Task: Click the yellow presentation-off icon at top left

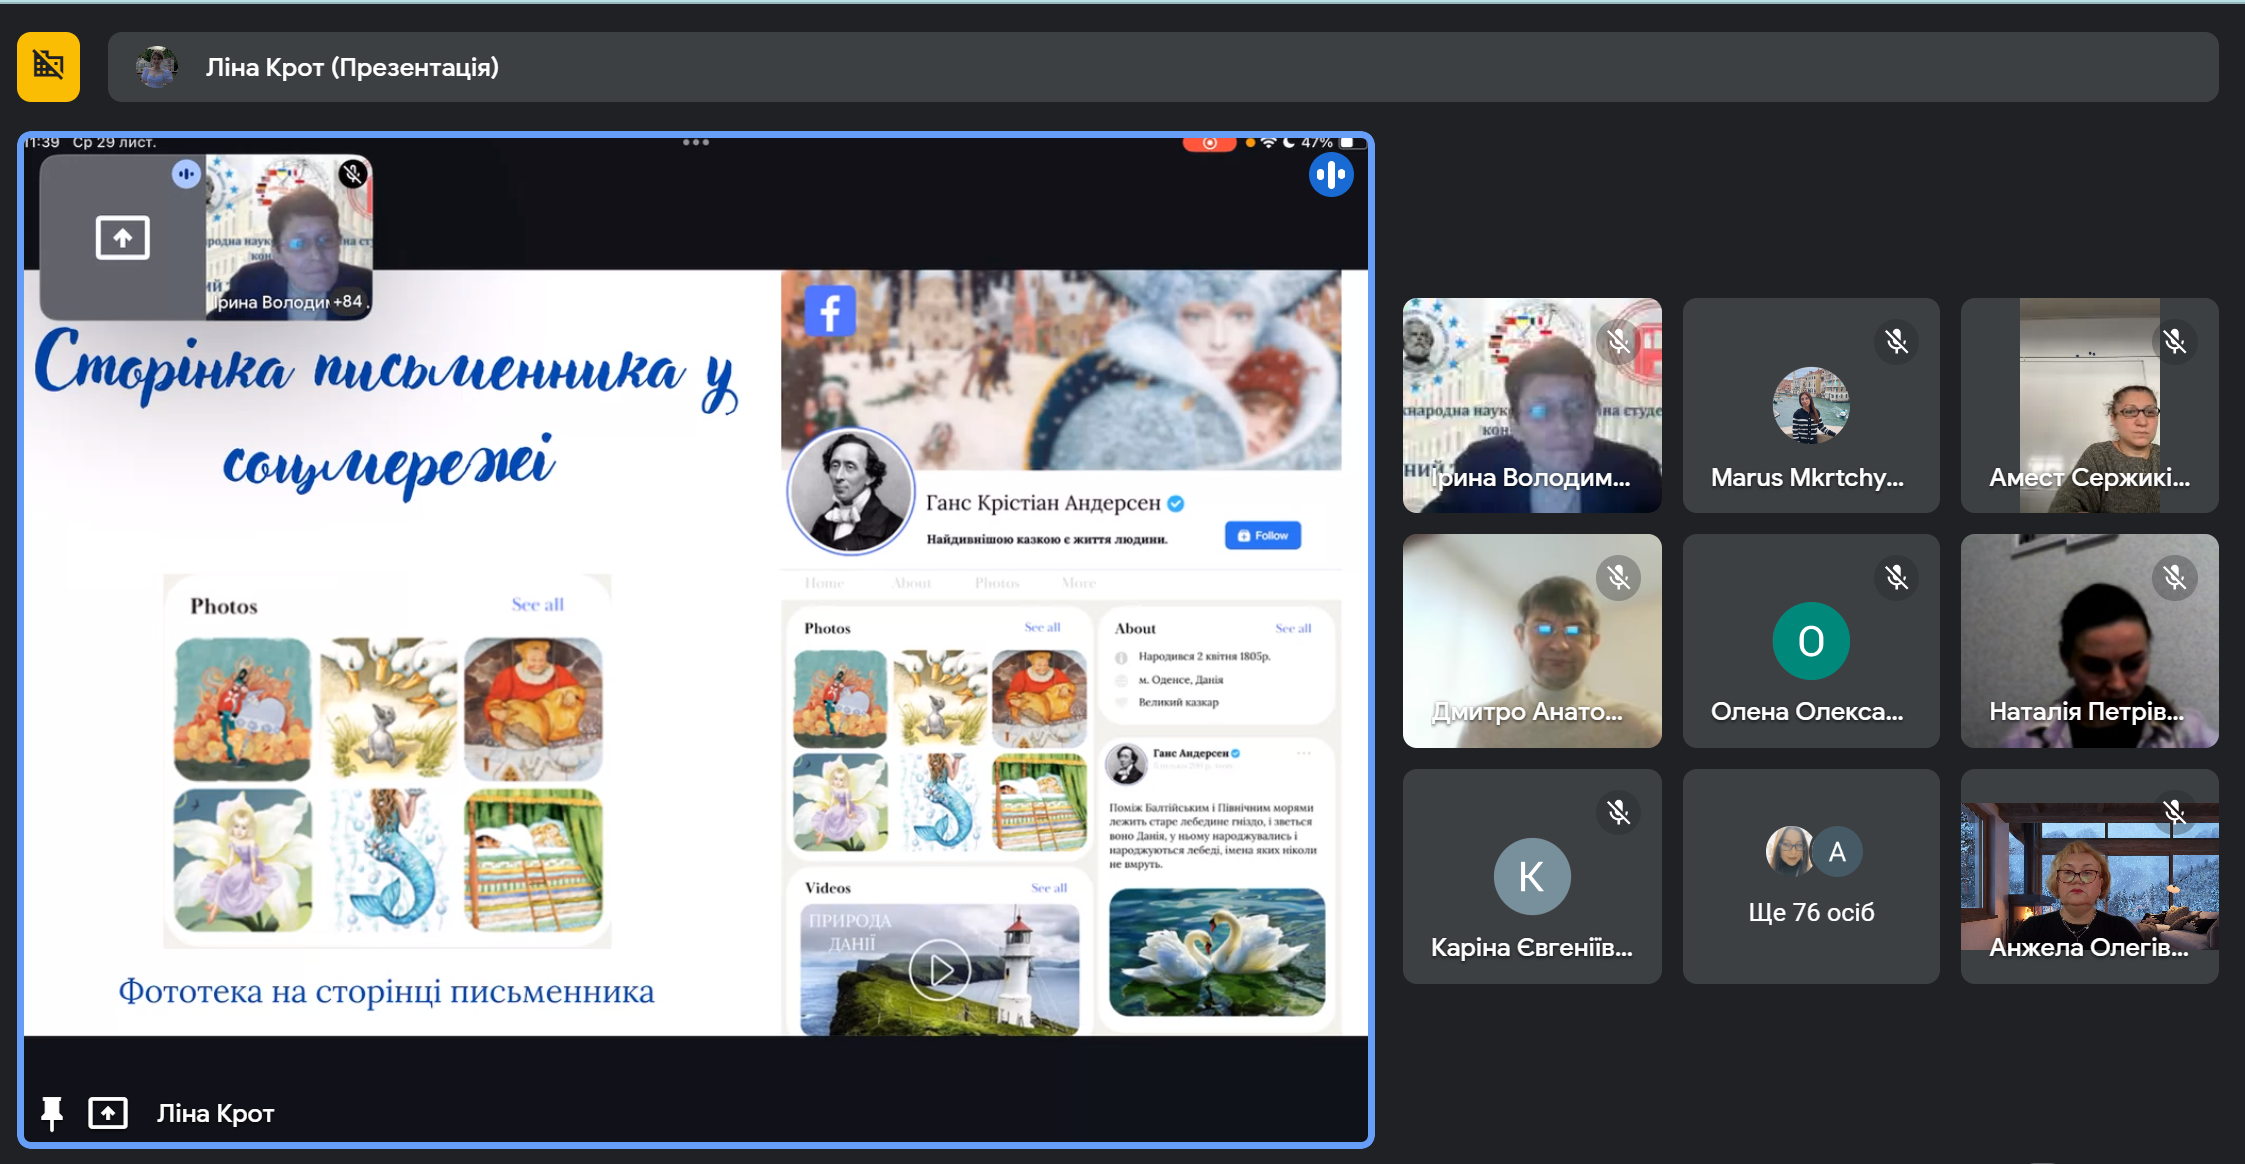Action: (x=48, y=67)
